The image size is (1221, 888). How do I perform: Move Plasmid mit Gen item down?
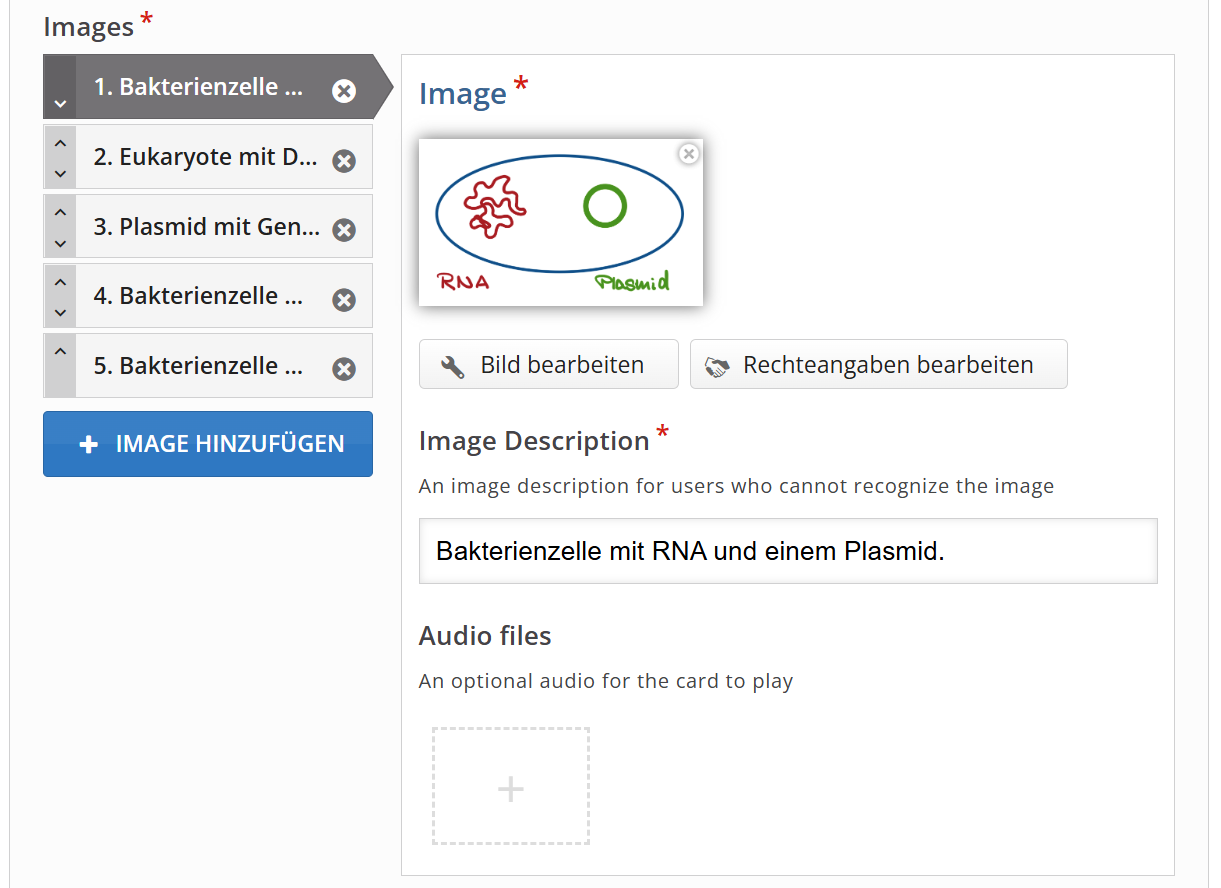(60, 243)
